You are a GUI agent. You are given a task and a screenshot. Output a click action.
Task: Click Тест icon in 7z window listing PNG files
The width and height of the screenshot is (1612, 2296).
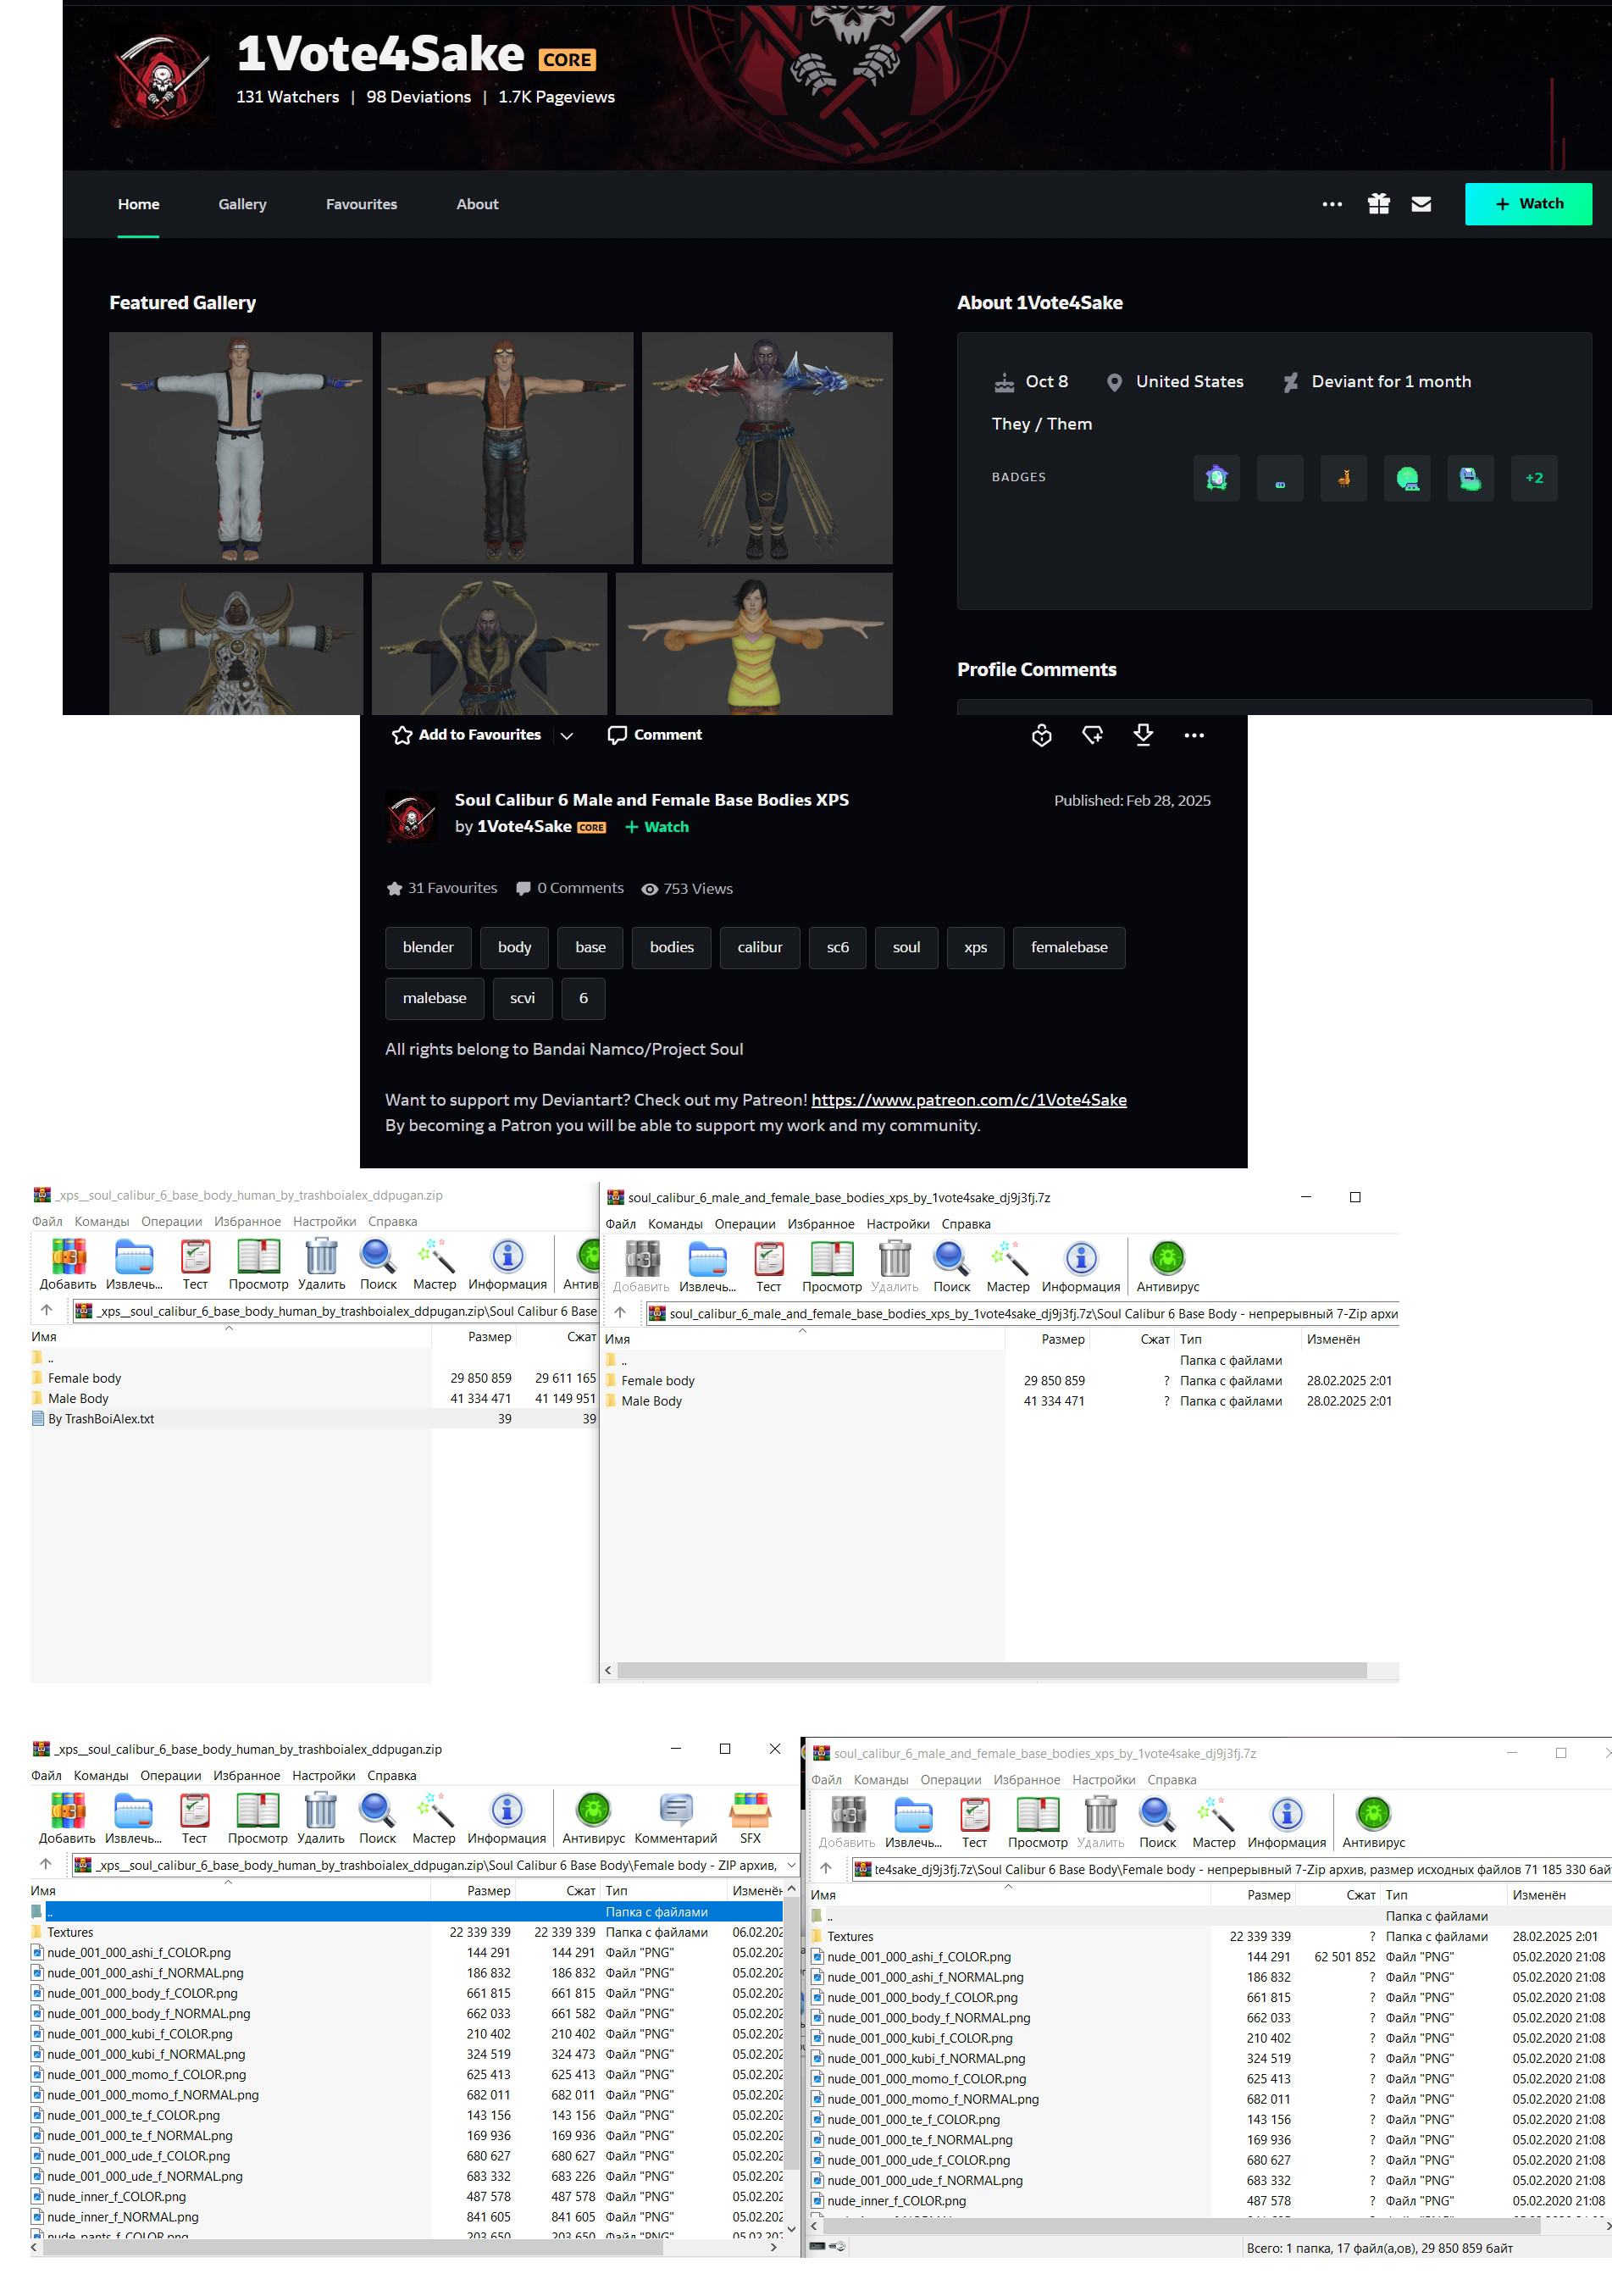(x=974, y=1823)
